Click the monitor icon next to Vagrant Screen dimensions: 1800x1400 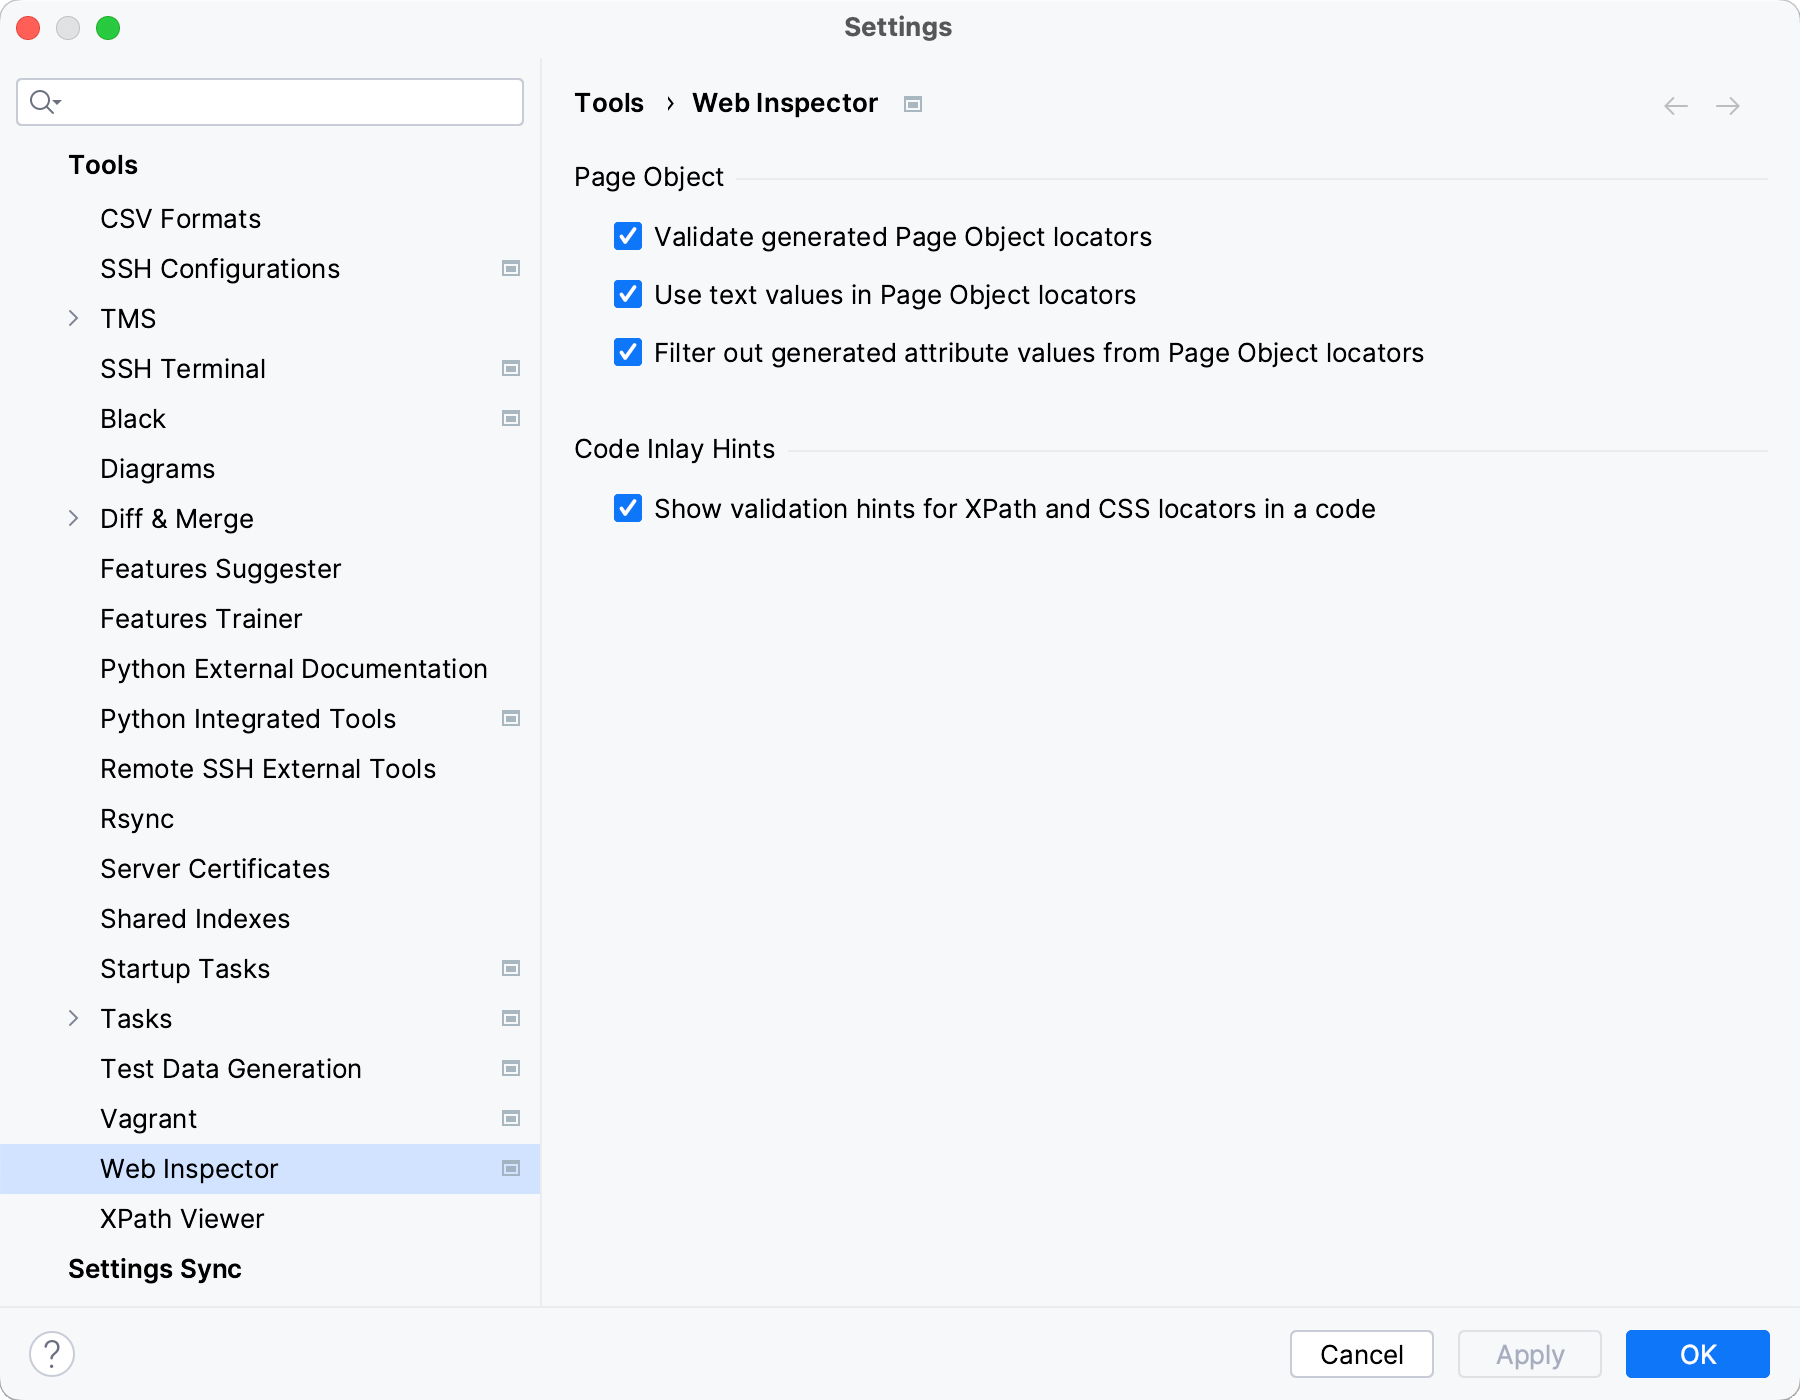511,1118
